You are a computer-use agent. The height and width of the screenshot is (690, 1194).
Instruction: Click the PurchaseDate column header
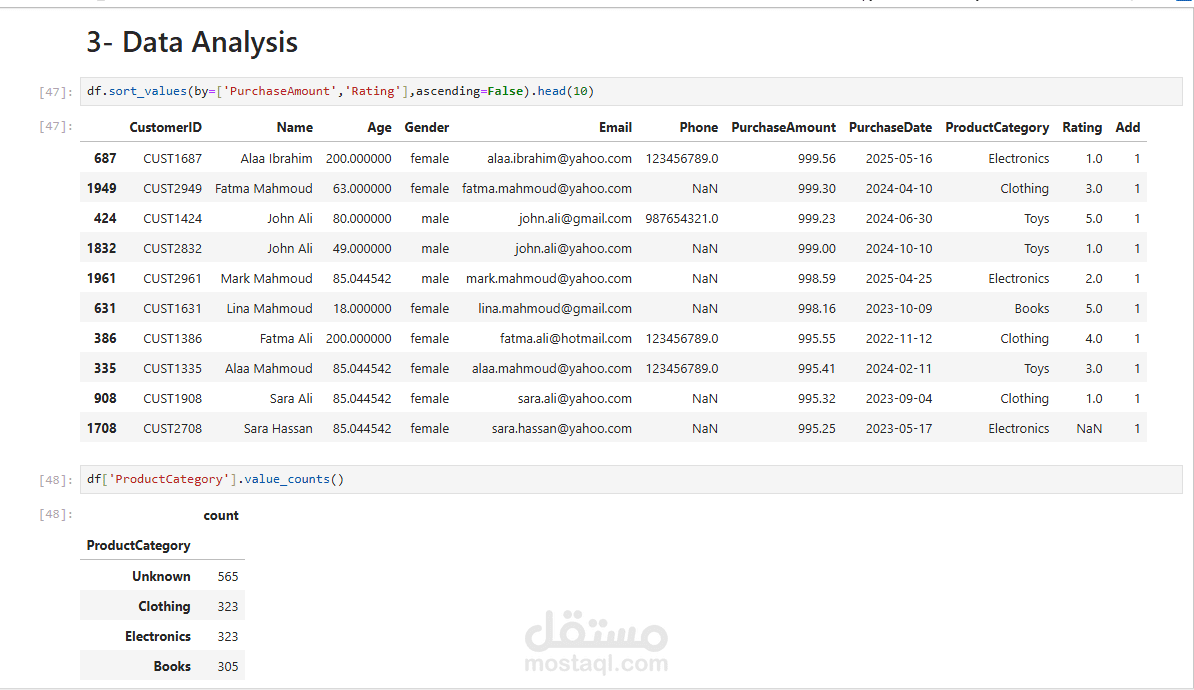click(890, 127)
